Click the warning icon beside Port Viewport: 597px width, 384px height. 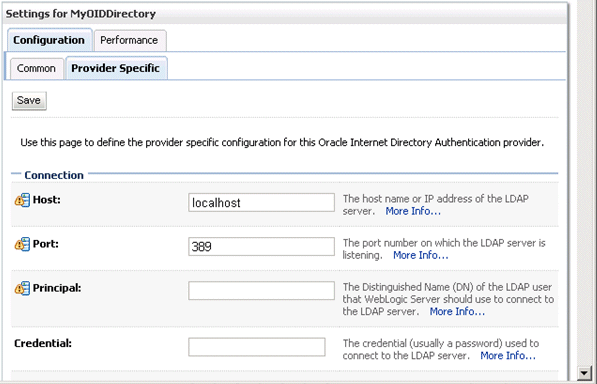(x=22, y=244)
